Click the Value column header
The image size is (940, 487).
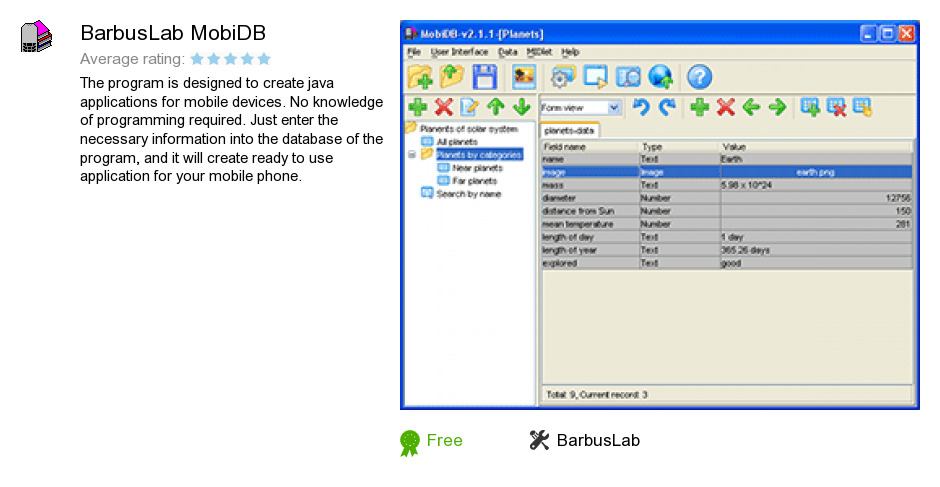click(x=816, y=147)
